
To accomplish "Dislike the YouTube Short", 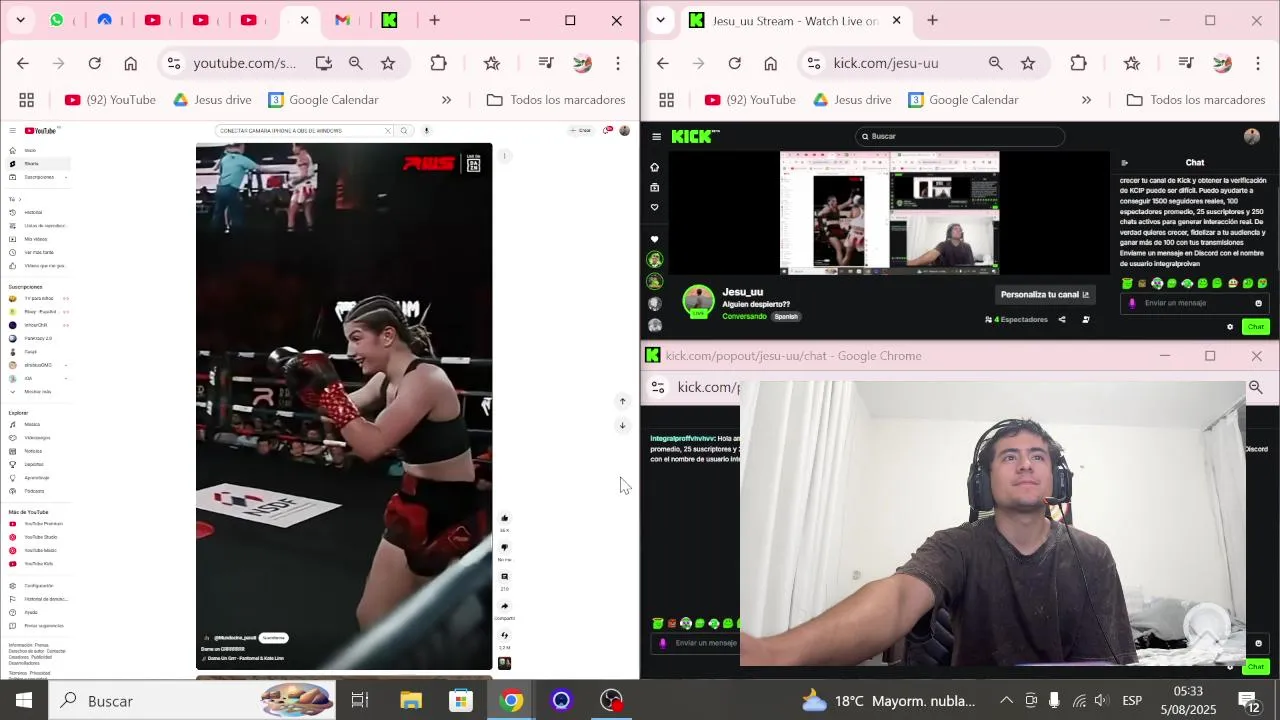I will coord(504,547).
